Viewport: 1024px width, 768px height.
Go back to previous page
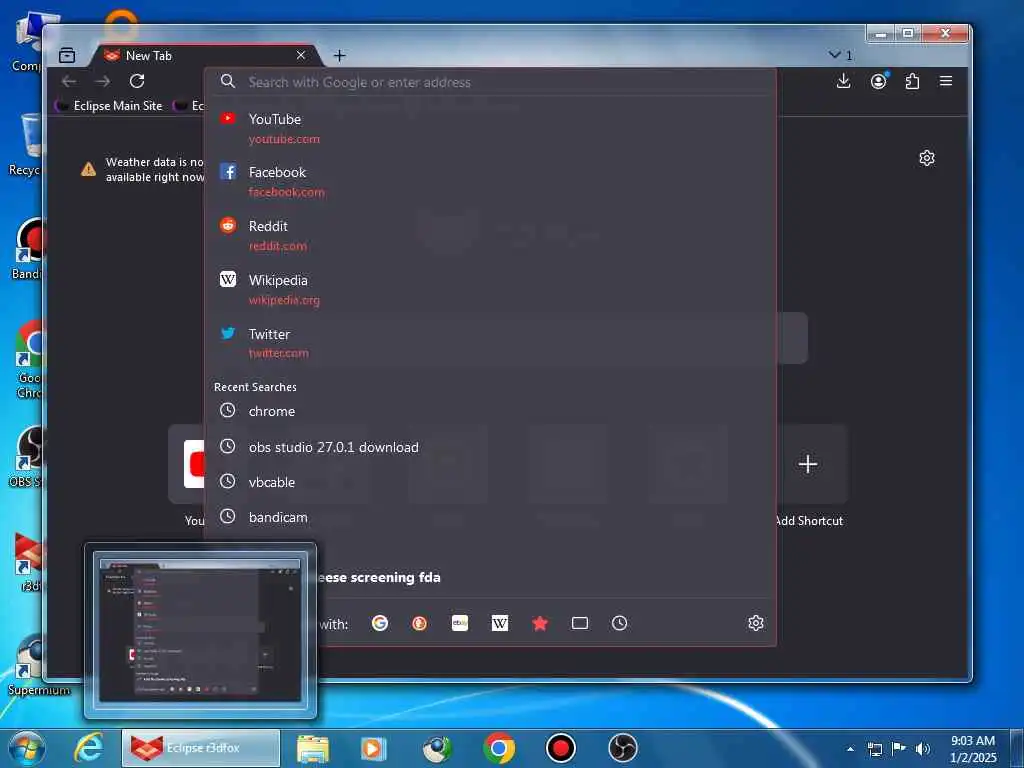[x=69, y=81]
